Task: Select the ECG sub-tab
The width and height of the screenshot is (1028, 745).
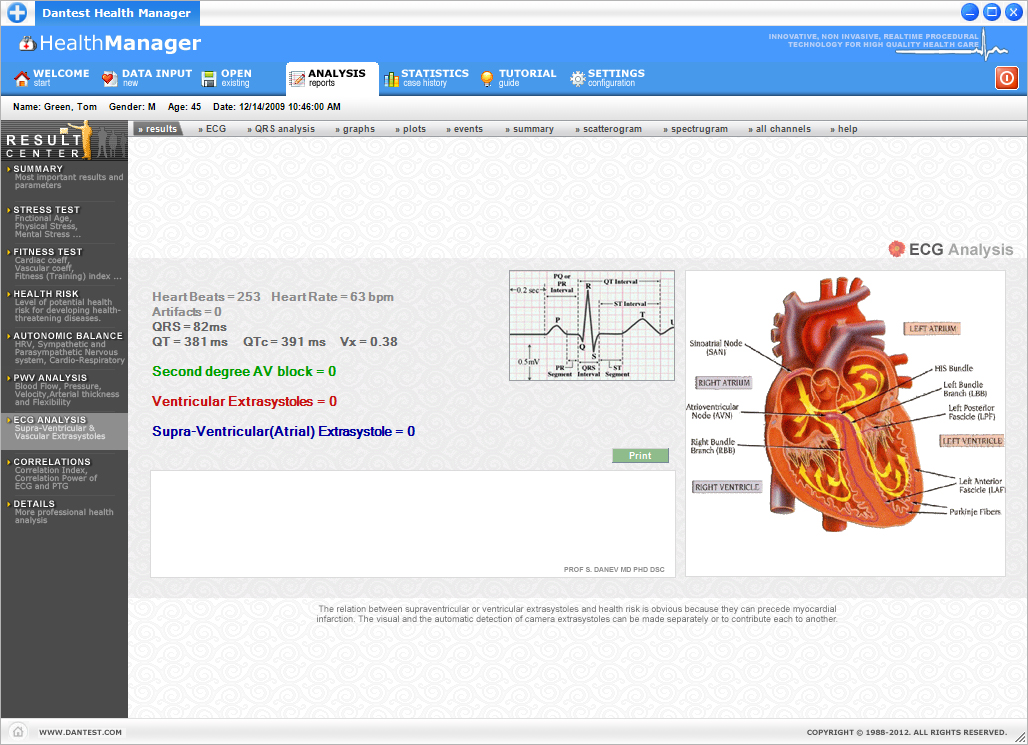Action: (x=212, y=129)
